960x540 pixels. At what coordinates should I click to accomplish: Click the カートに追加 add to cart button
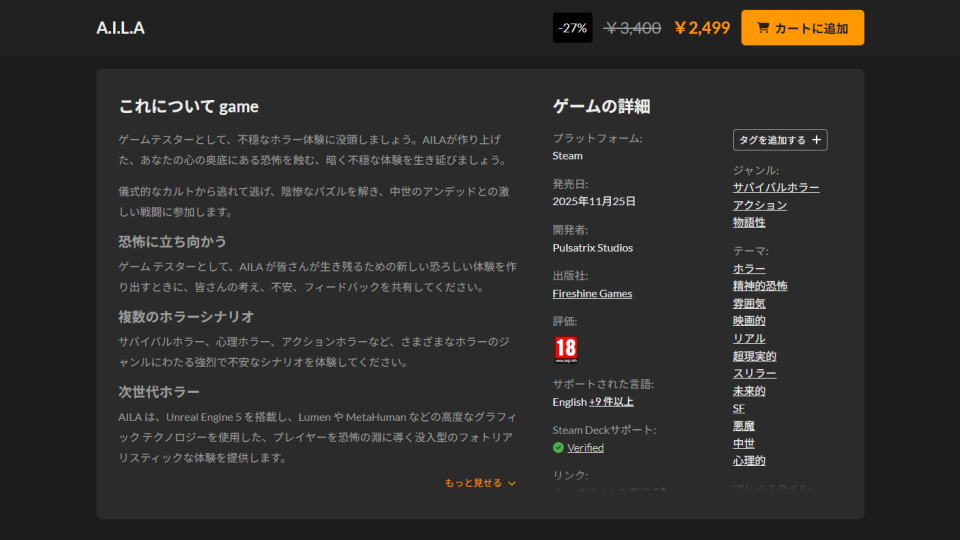(x=802, y=28)
